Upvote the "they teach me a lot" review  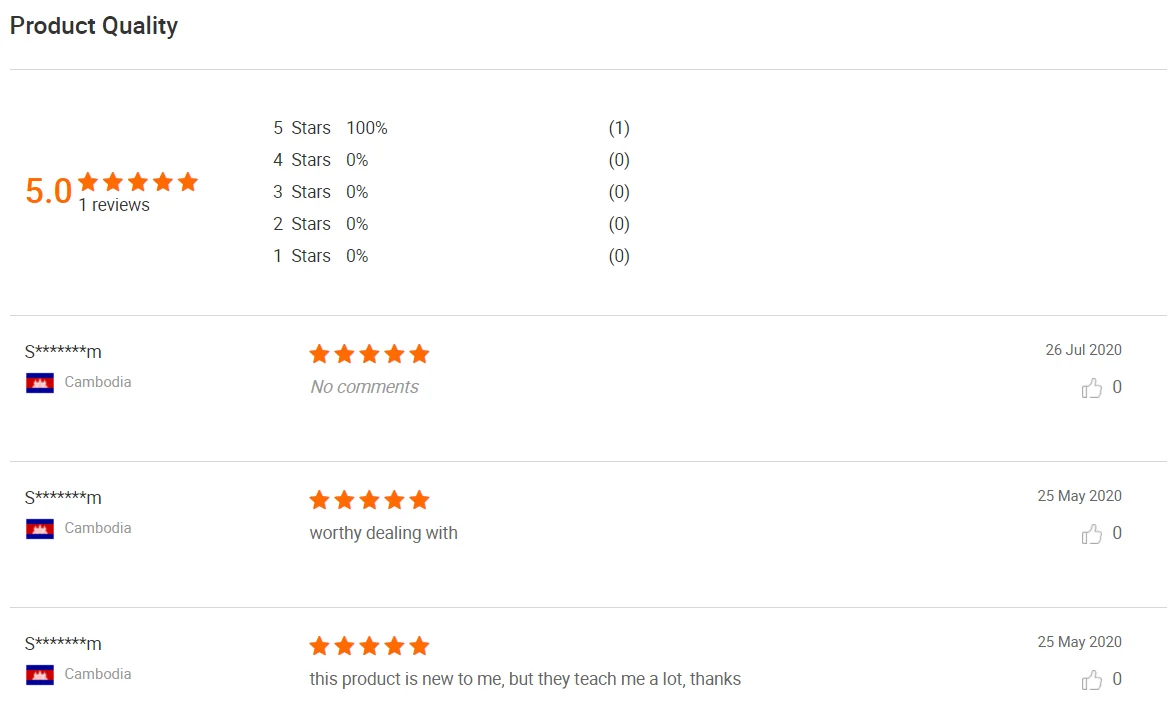(1091, 680)
